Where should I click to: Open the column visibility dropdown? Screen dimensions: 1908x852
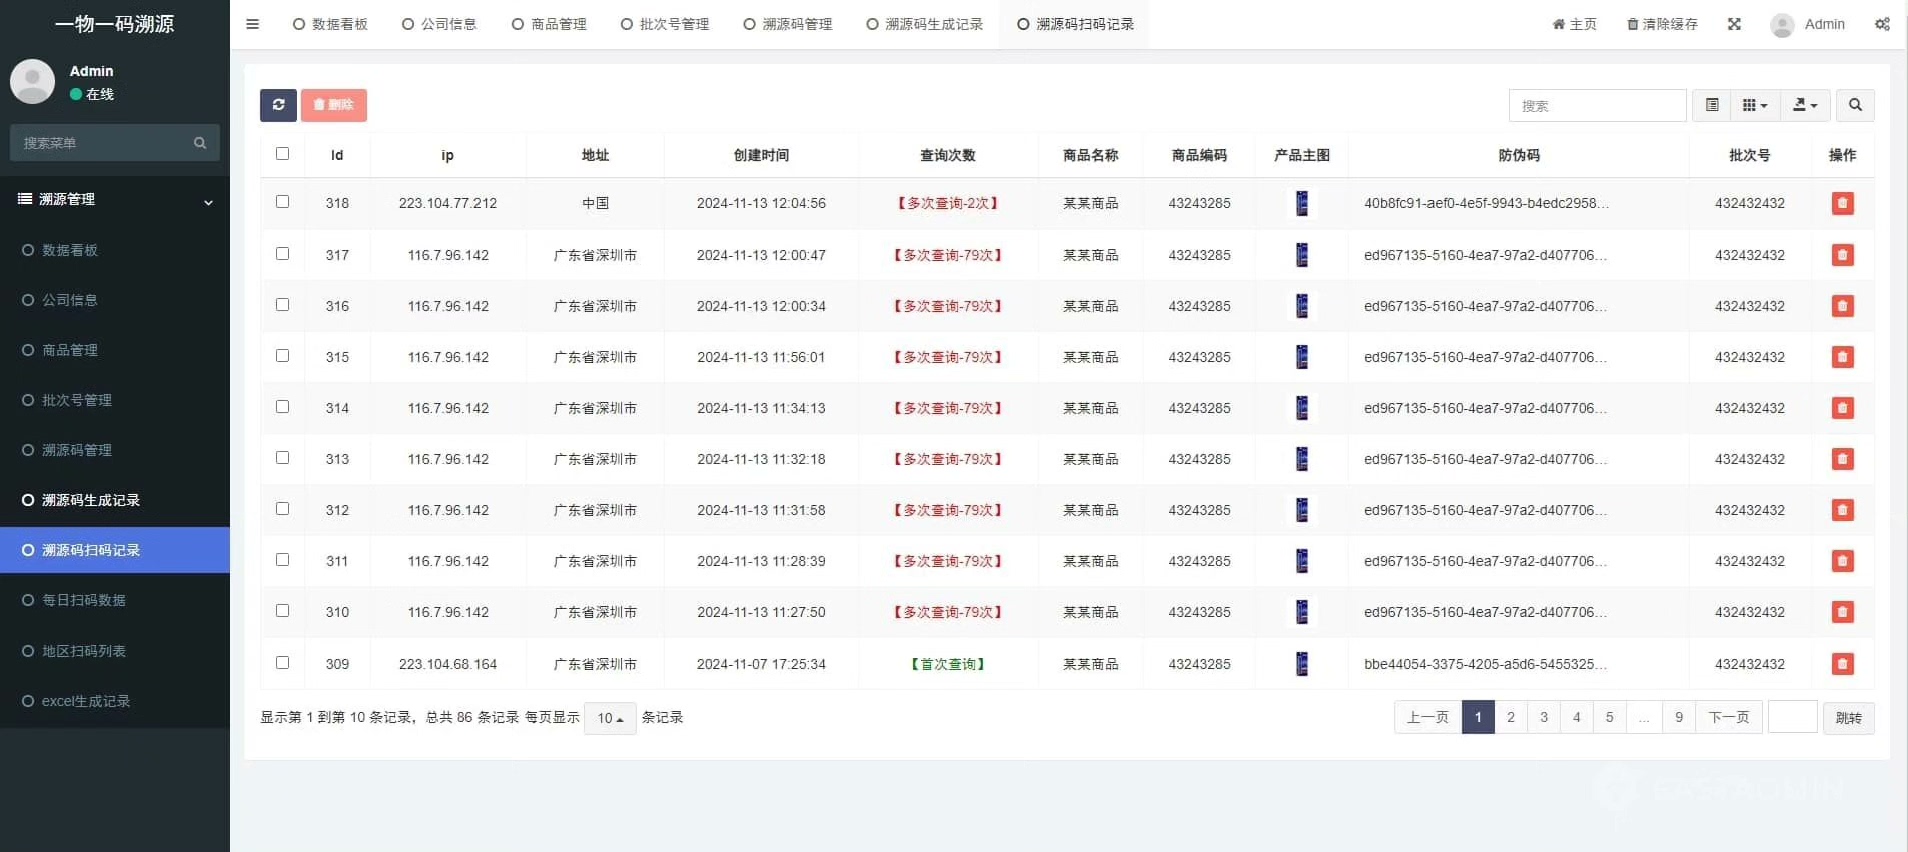(x=1754, y=105)
